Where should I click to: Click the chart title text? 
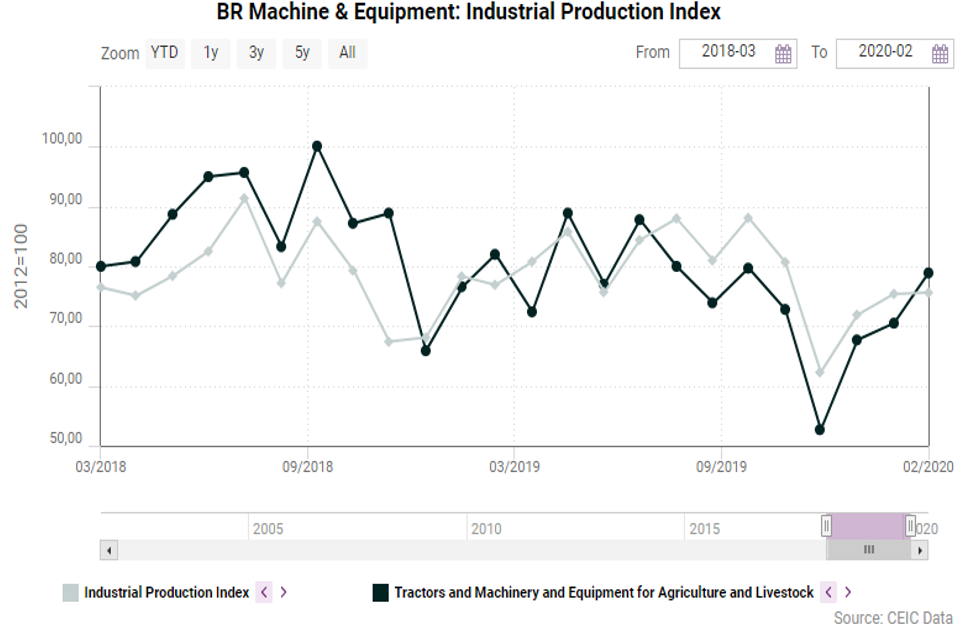[x=469, y=12]
